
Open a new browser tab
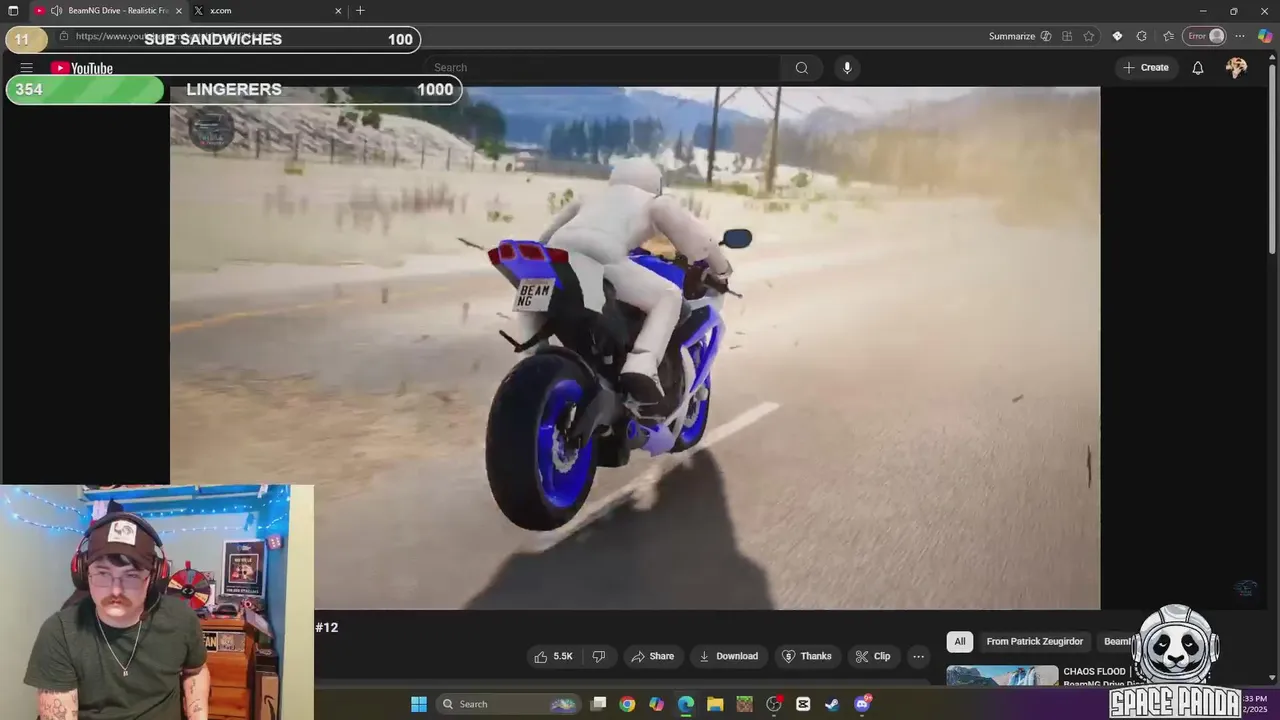(x=360, y=11)
